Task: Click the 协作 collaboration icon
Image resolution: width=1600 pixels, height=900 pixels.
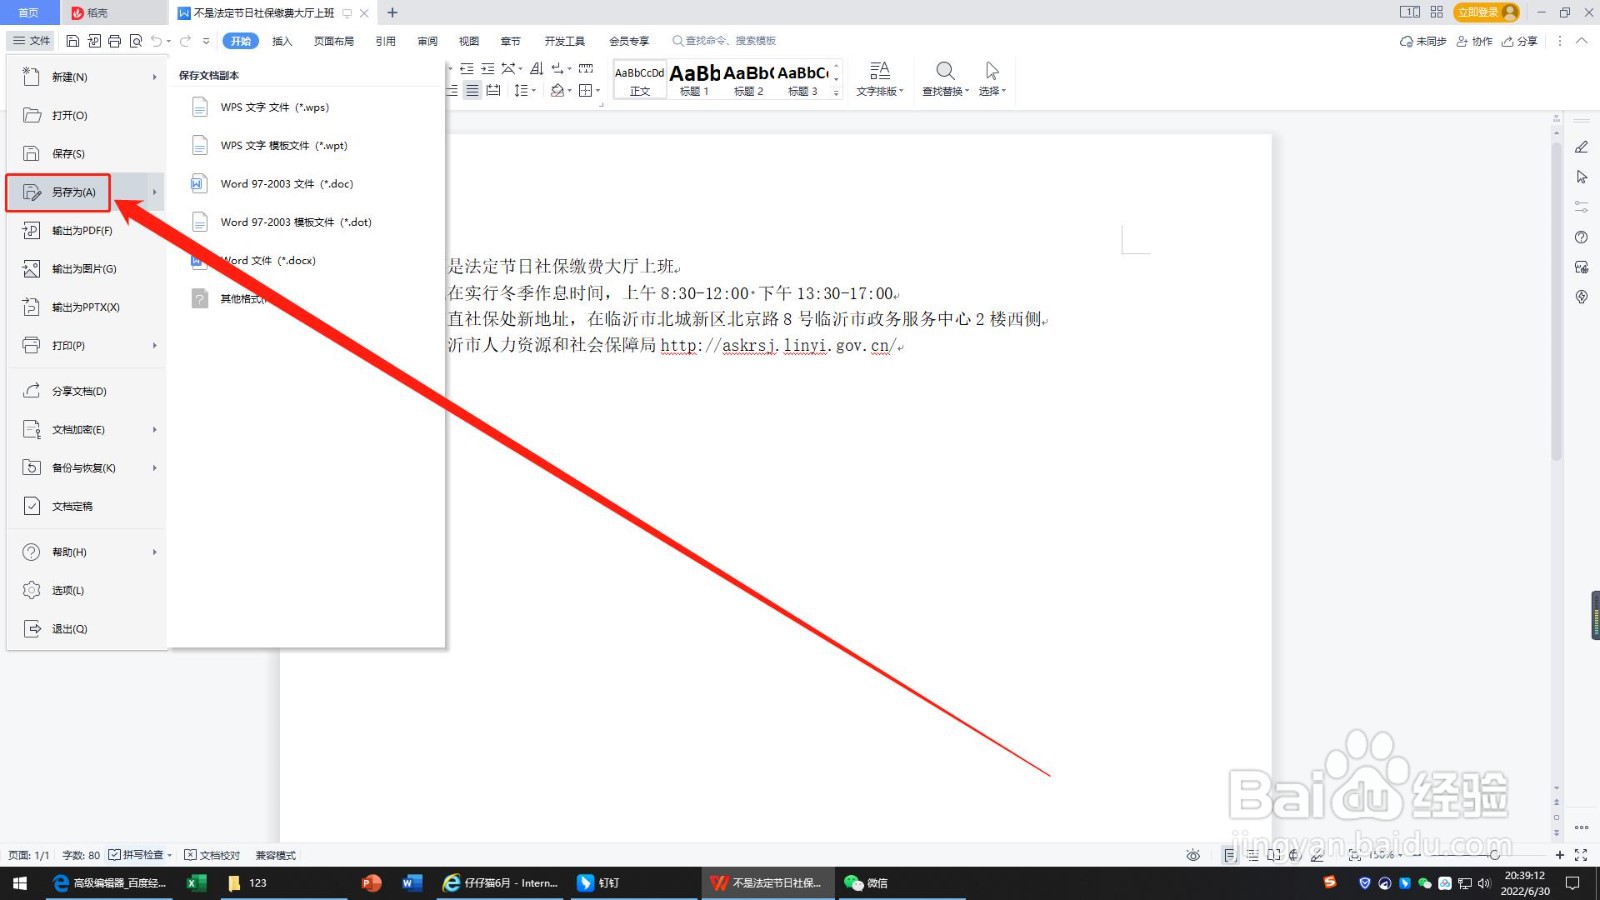Action: click(x=1474, y=41)
